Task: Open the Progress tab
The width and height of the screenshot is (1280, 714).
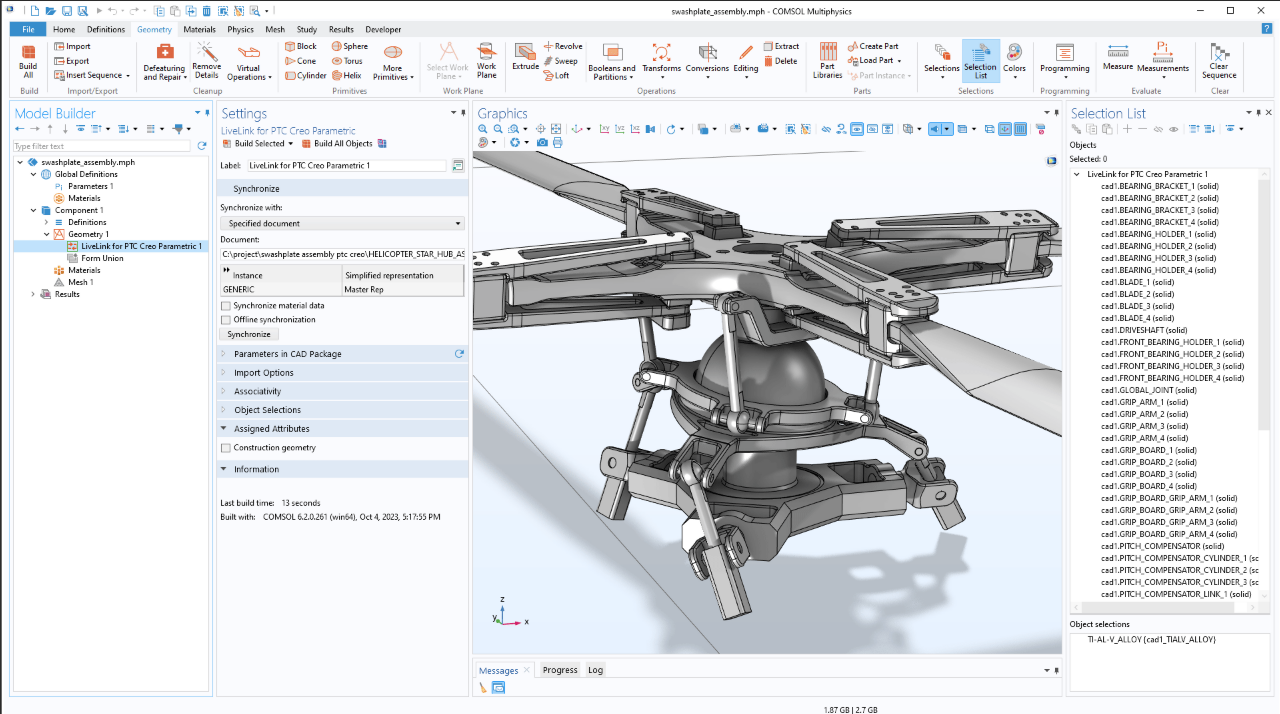Action: (560, 670)
